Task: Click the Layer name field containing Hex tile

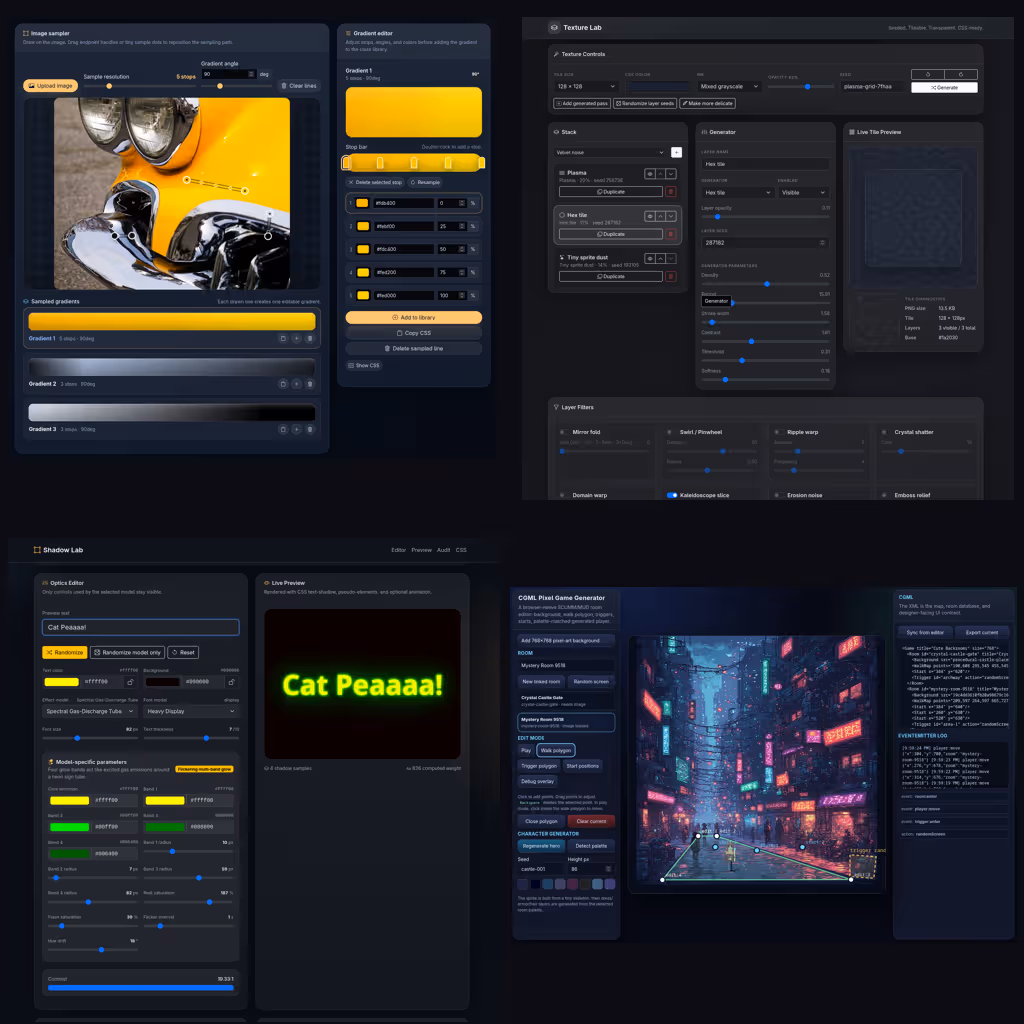Action: coord(765,164)
